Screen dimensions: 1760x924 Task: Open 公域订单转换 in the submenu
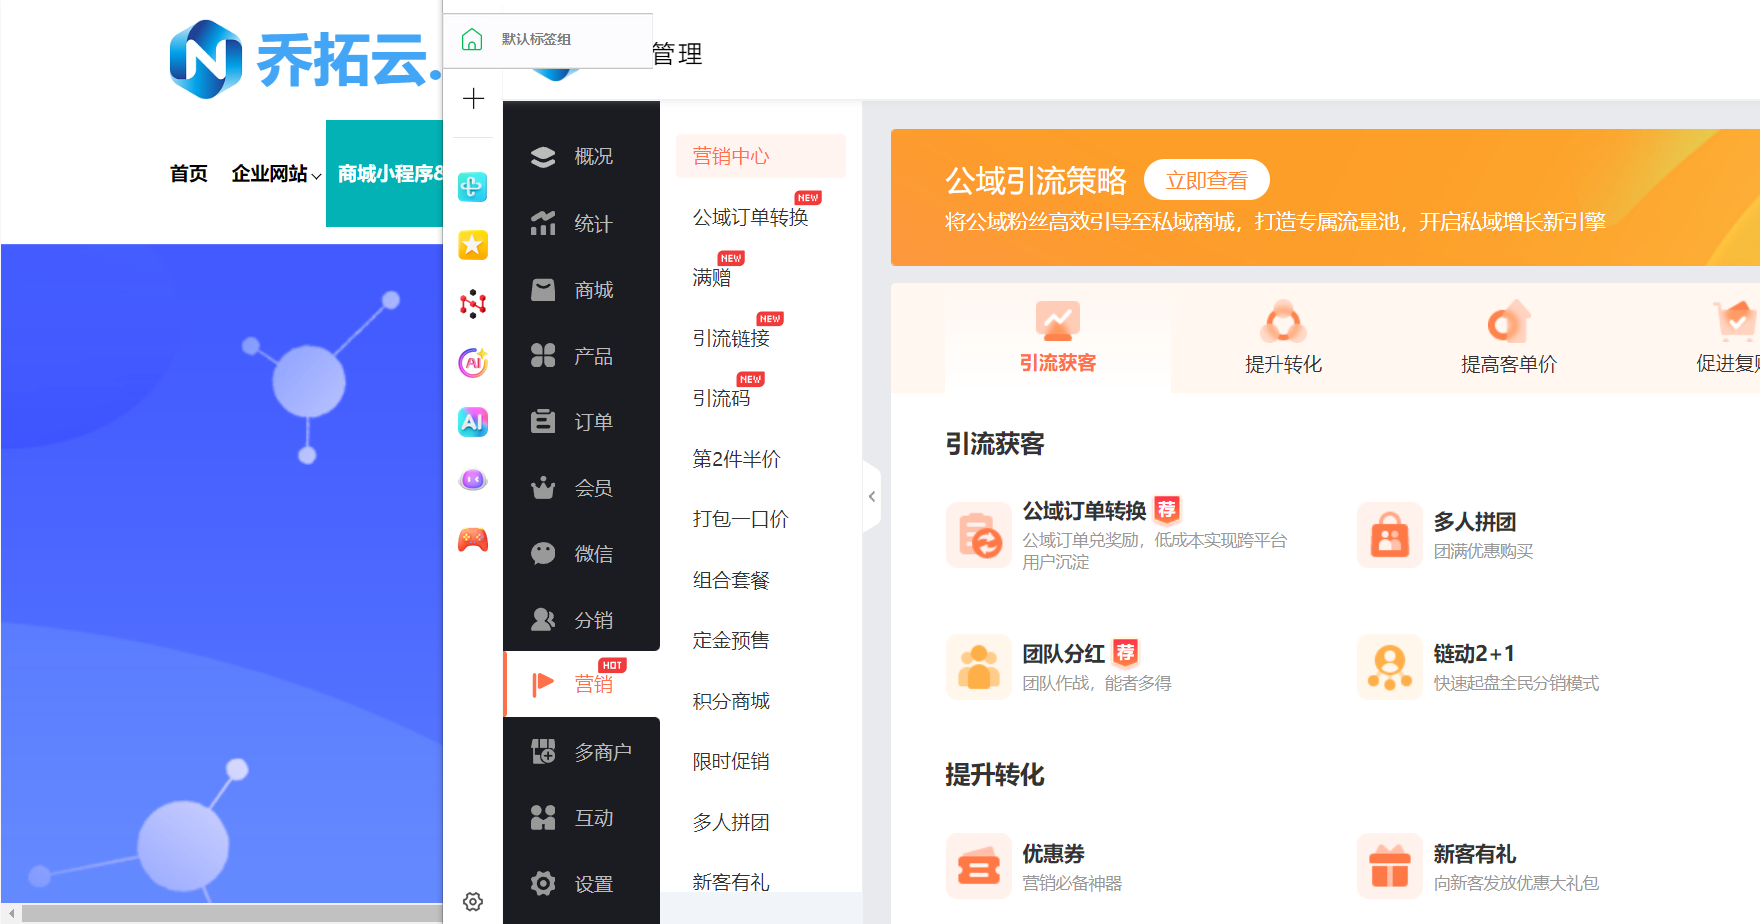tap(751, 217)
